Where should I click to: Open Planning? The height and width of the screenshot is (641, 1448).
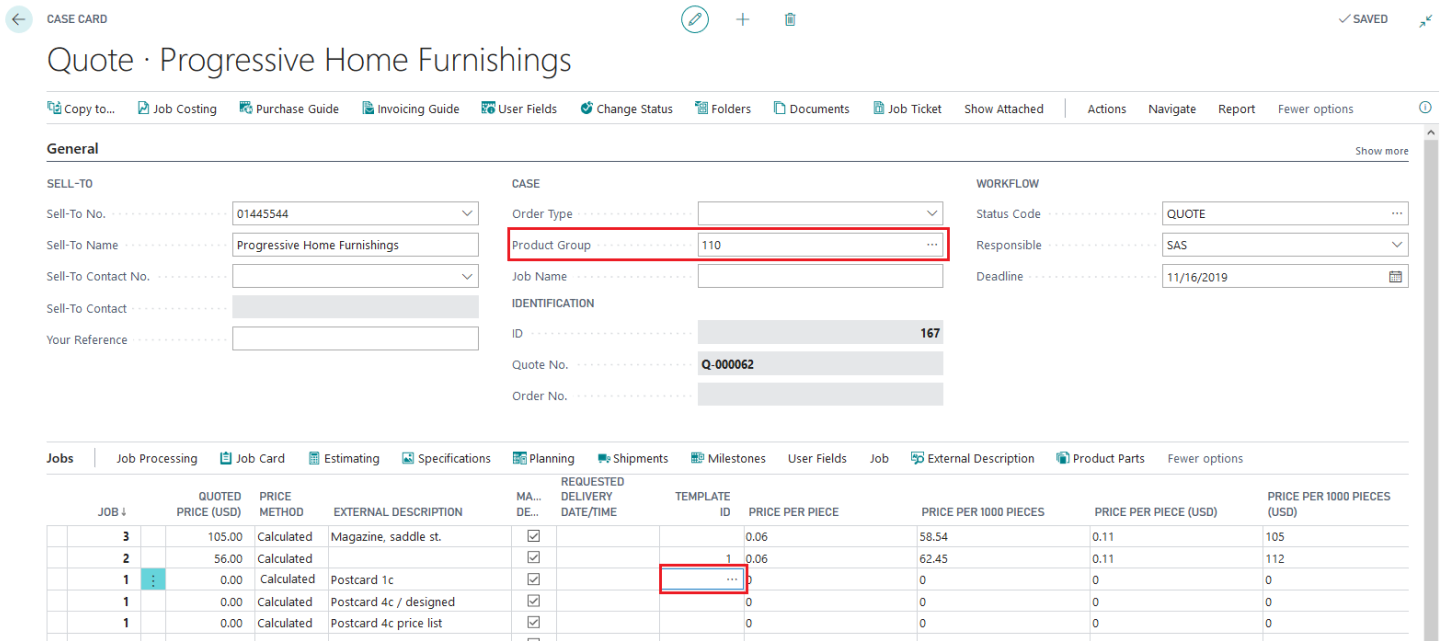coord(543,459)
